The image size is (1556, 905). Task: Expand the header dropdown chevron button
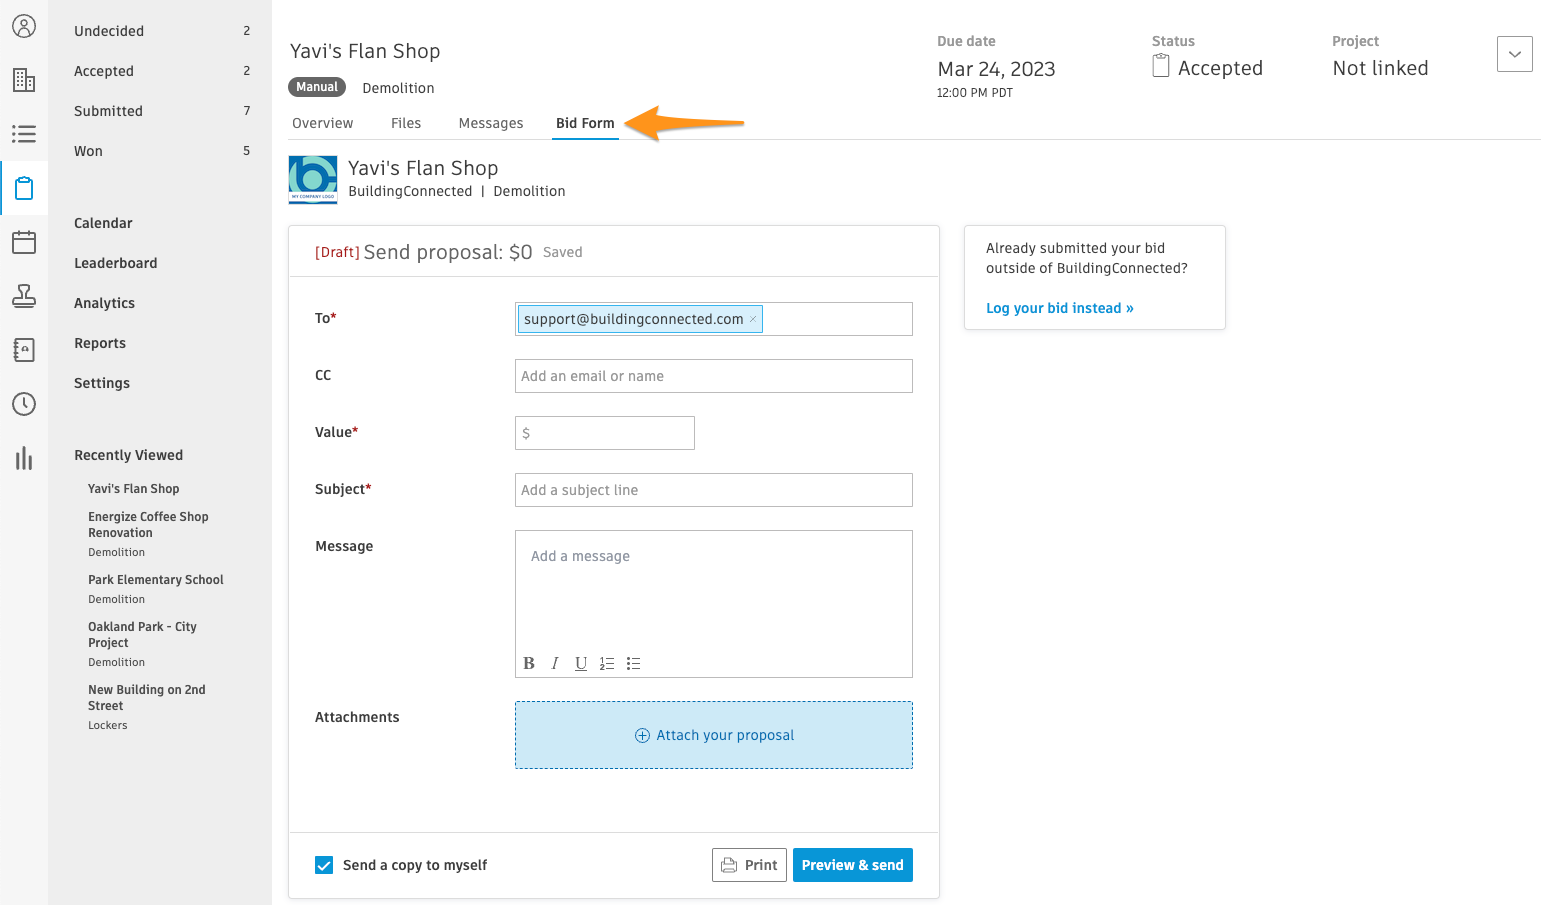pyautogui.click(x=1515, y=54)
